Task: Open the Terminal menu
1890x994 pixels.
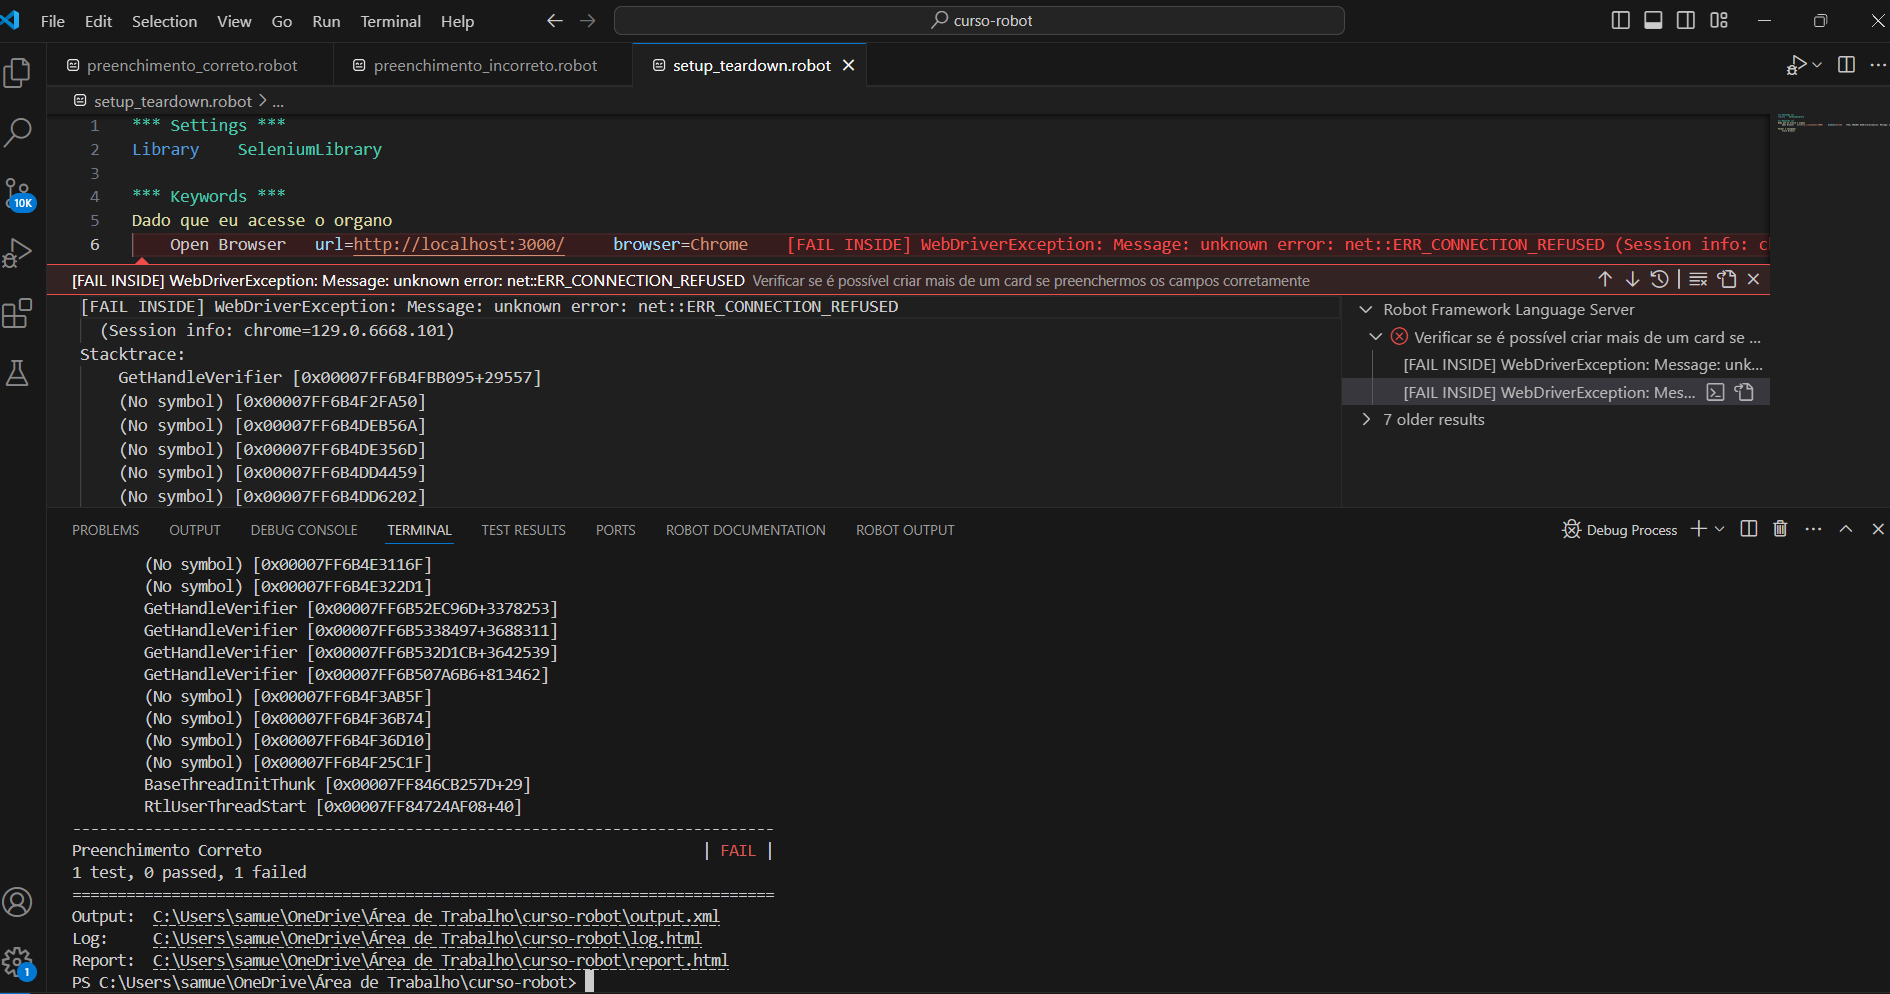Action: pyautogui.click(x=390, y=21)
